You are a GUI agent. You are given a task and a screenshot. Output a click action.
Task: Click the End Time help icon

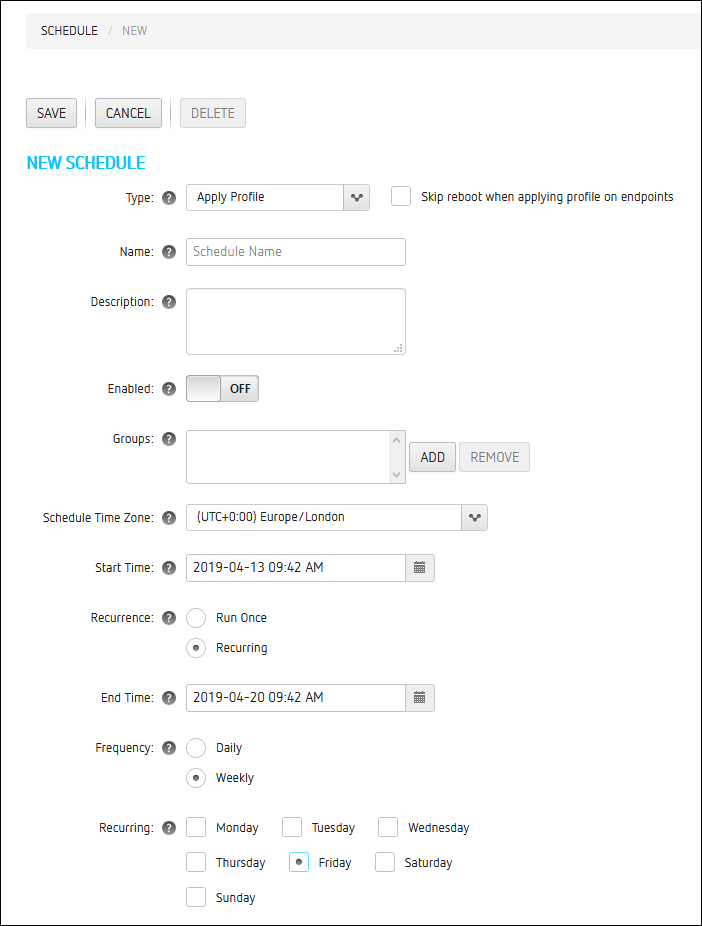(x=169, y=697)
